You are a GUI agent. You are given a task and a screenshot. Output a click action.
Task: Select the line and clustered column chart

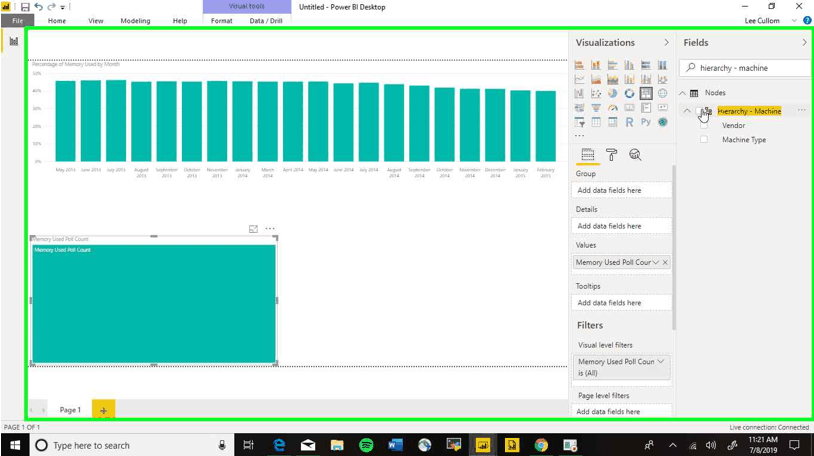[x=646, y=79]
